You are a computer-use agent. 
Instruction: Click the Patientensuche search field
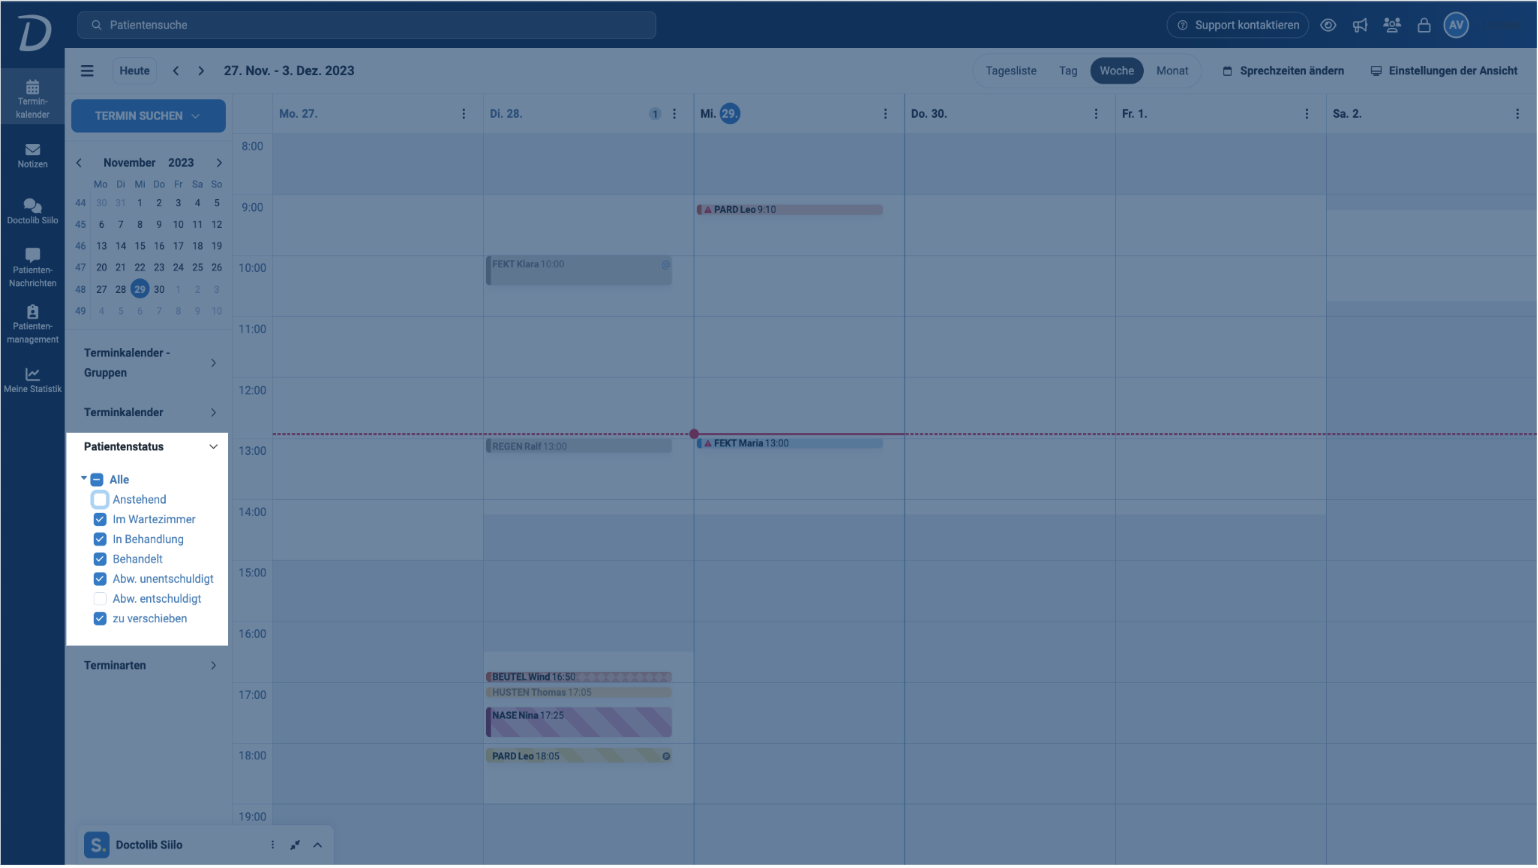[x=366, y=25]
